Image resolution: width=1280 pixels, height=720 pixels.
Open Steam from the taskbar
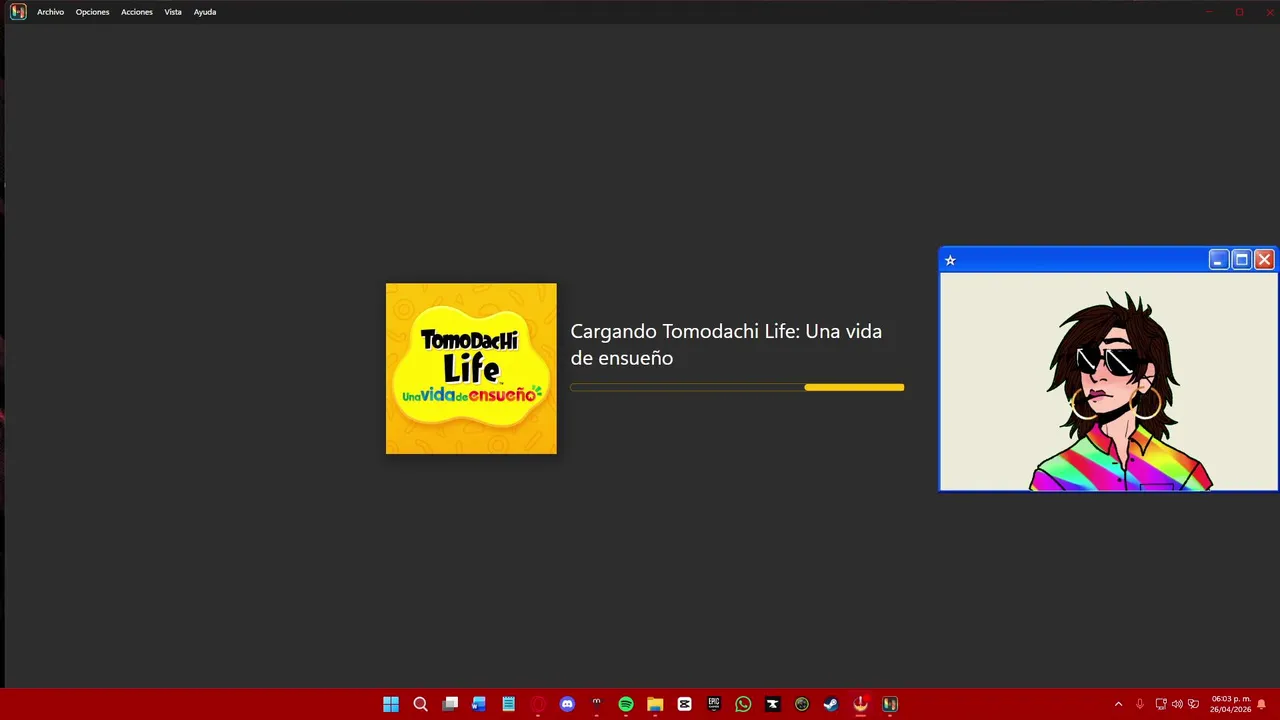pos(831,704)
